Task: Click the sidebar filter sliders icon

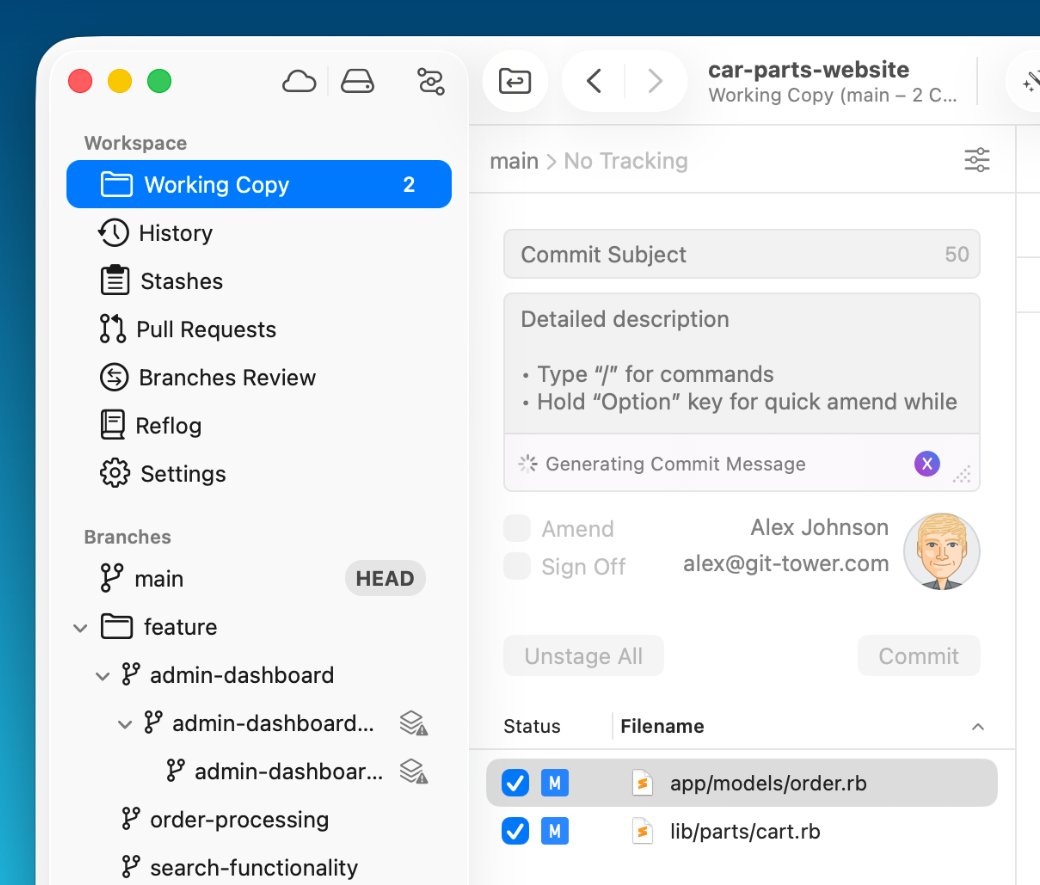Action: coord(431,82)
